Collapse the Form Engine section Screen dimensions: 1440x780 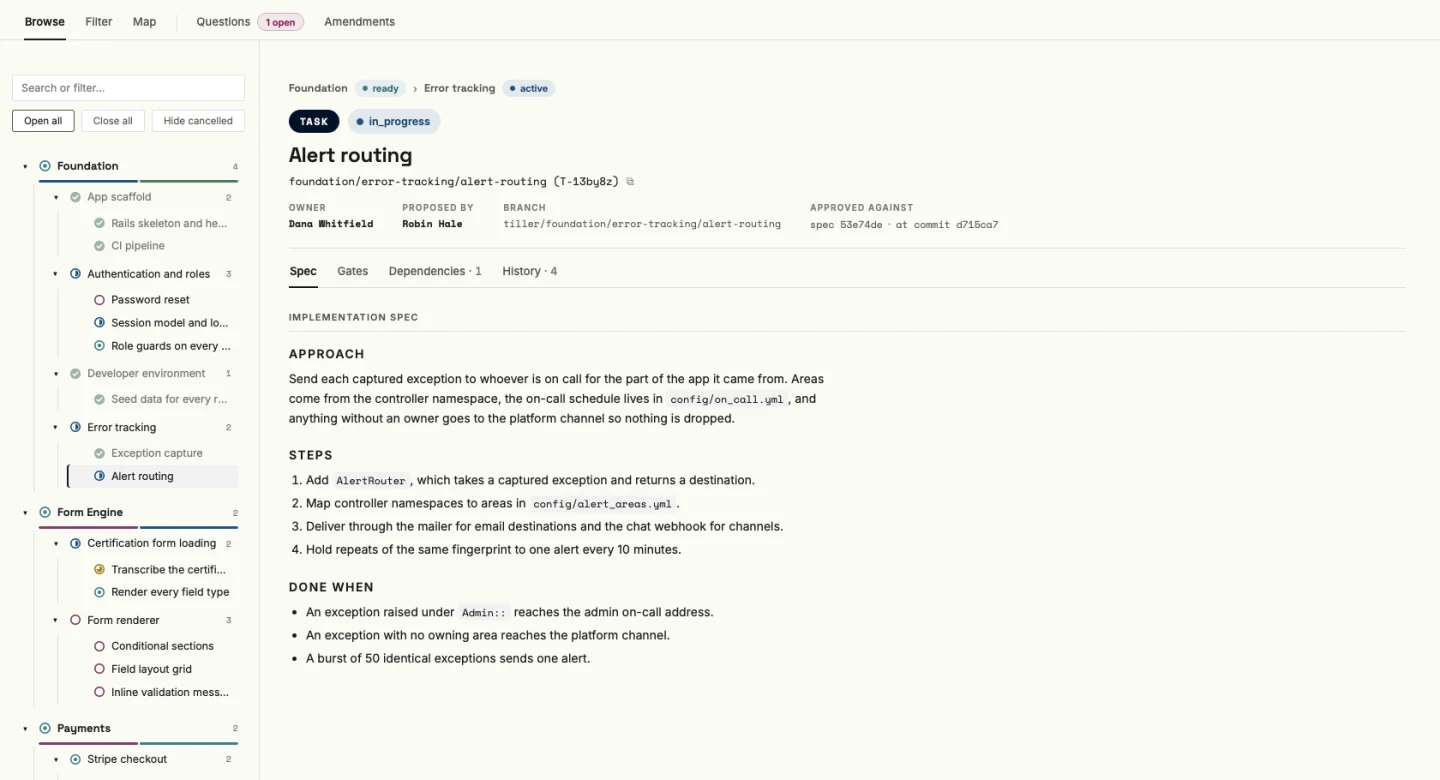click(25, 512)
